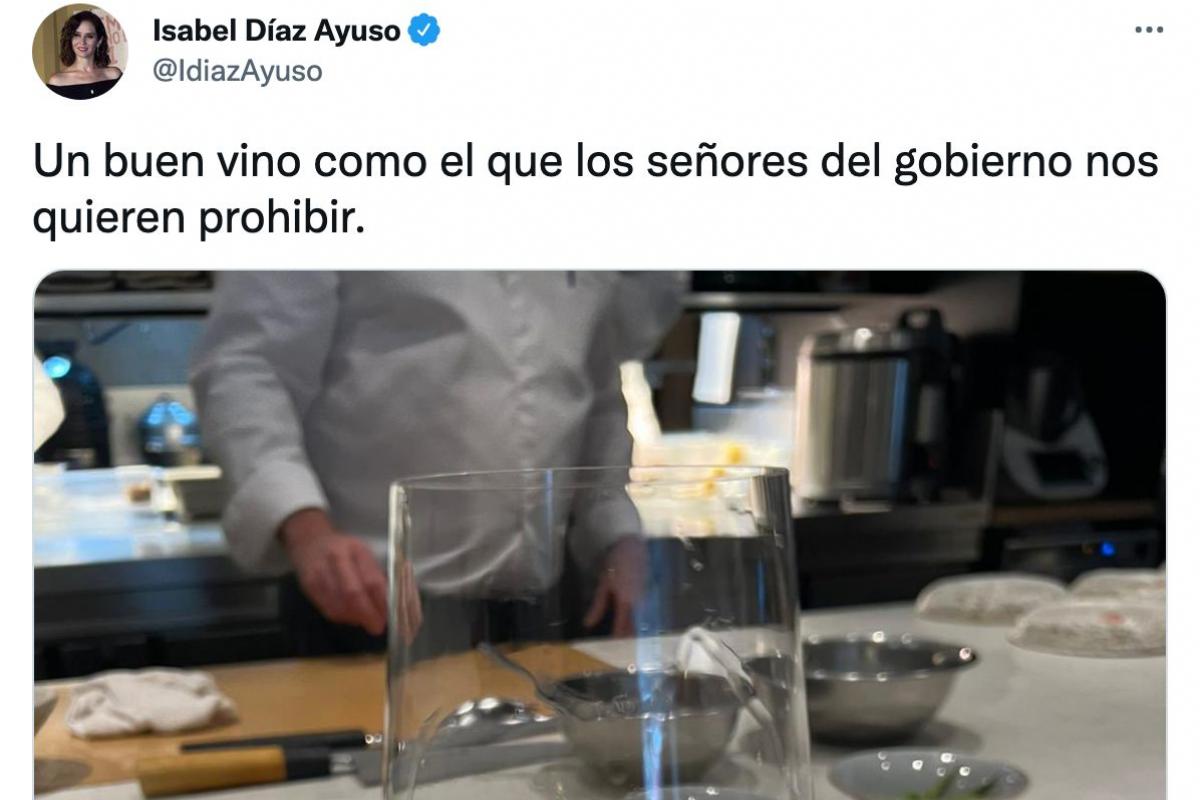This screenshot has width=1200, height=800.
Task: Click the blue verified badge
Action: (427, 32)
